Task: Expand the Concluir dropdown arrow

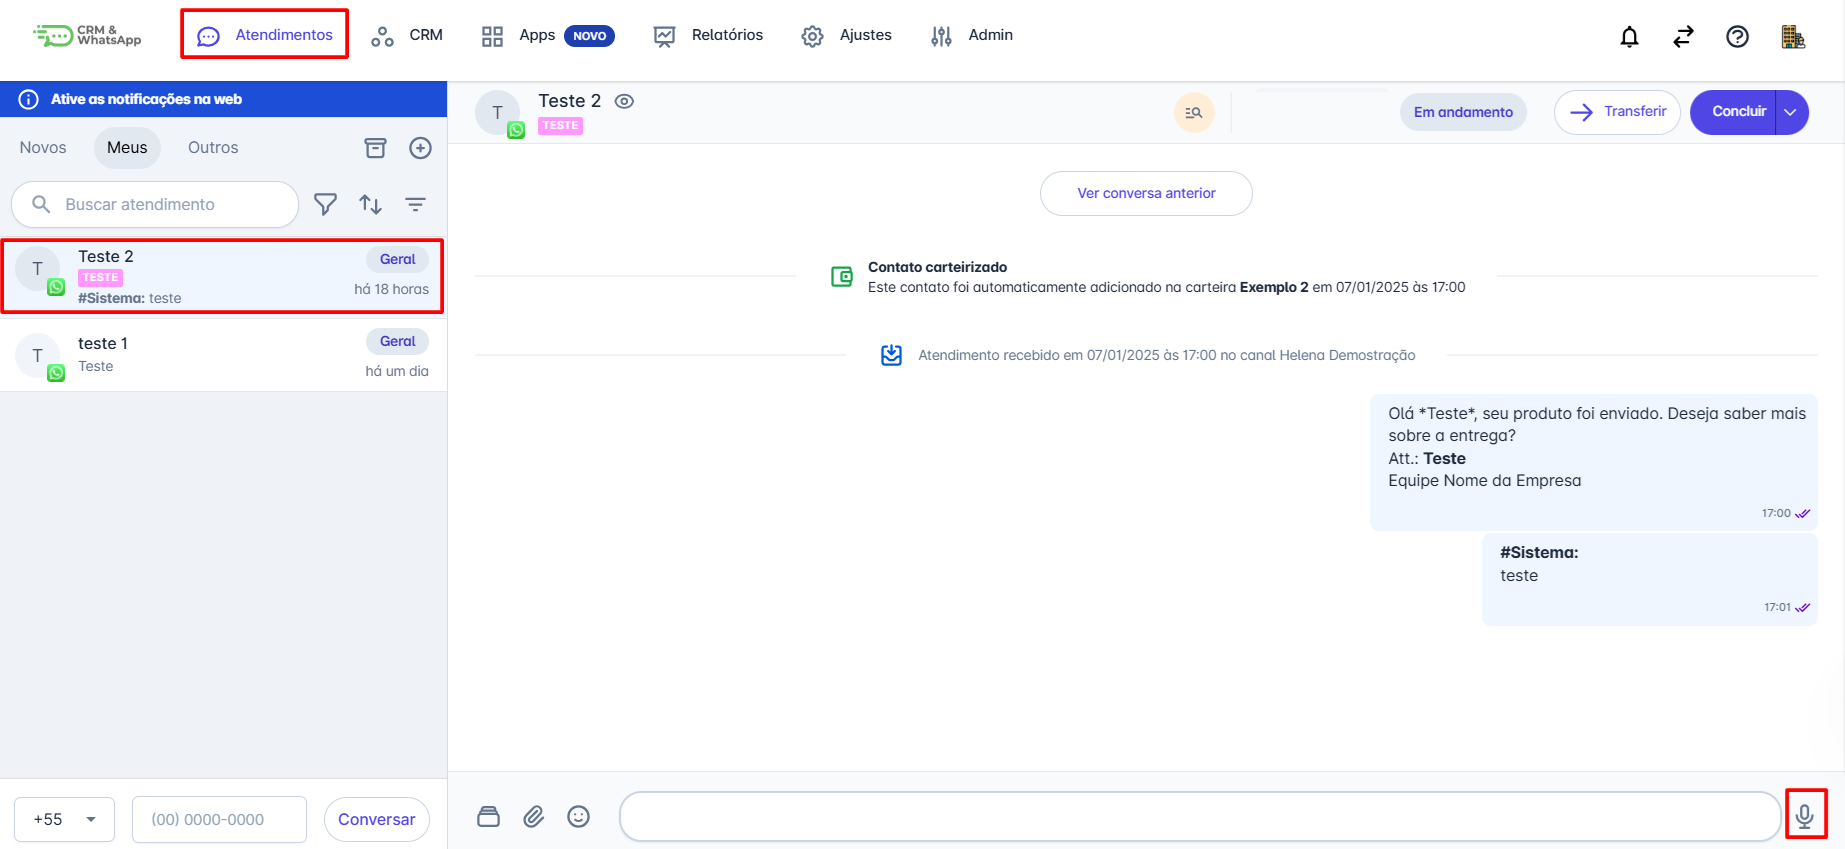Action: (1791, 112)
